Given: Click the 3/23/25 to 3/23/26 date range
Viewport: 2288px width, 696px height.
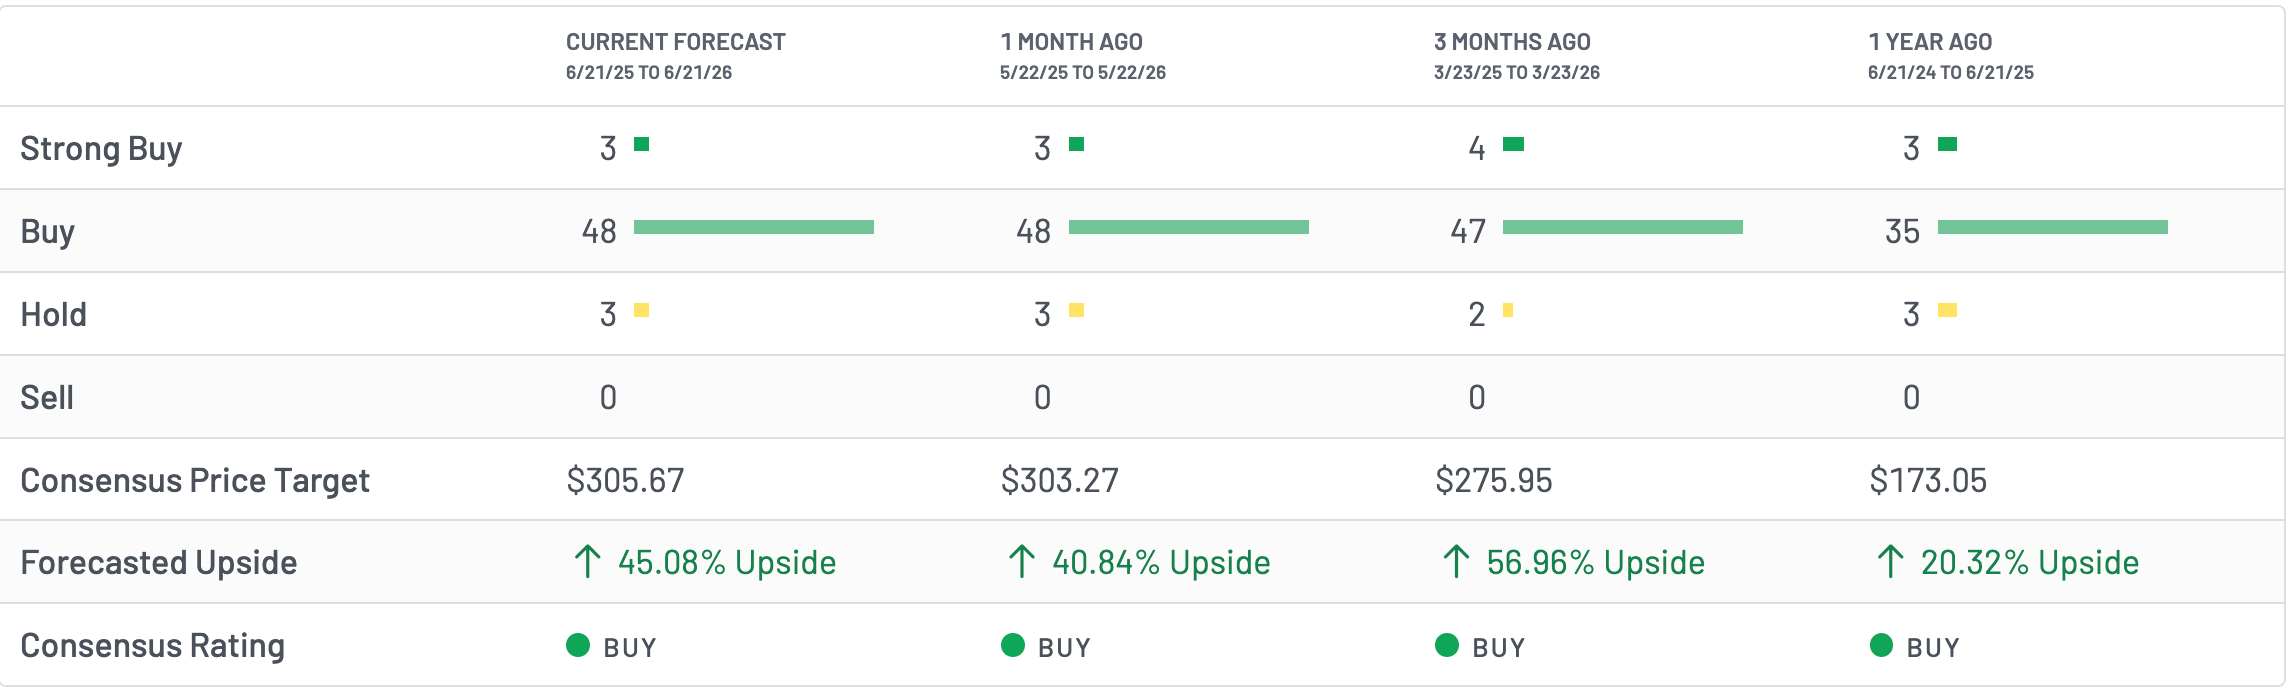Looking at the screenshot, I should pos(1517,72).
